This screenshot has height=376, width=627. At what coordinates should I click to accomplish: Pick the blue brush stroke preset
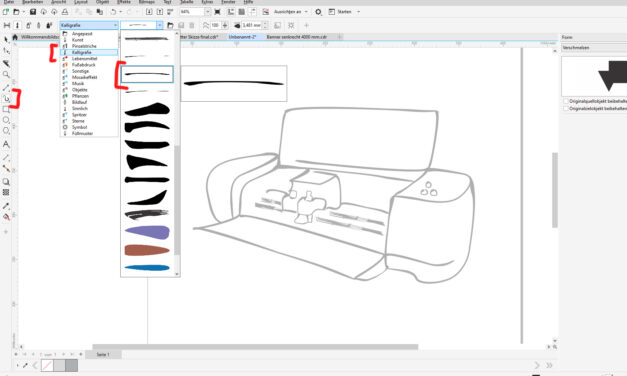[147, 268]
